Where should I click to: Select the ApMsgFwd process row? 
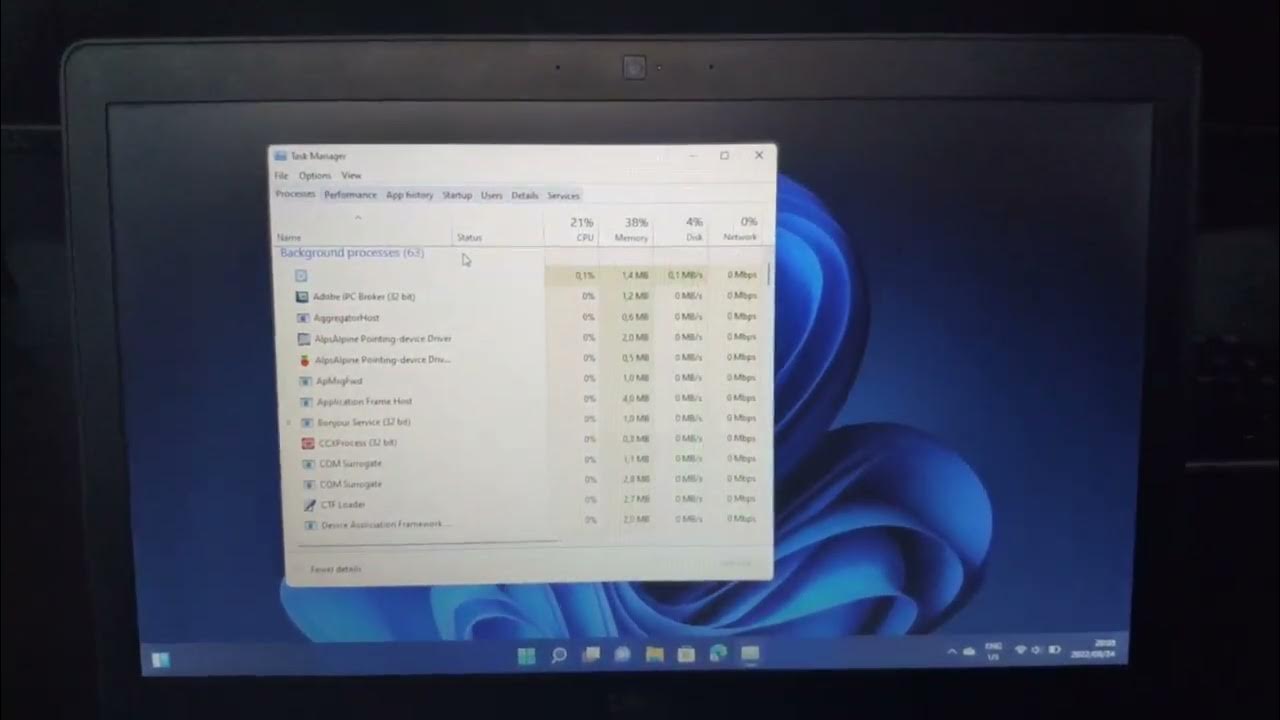point(523,379)
